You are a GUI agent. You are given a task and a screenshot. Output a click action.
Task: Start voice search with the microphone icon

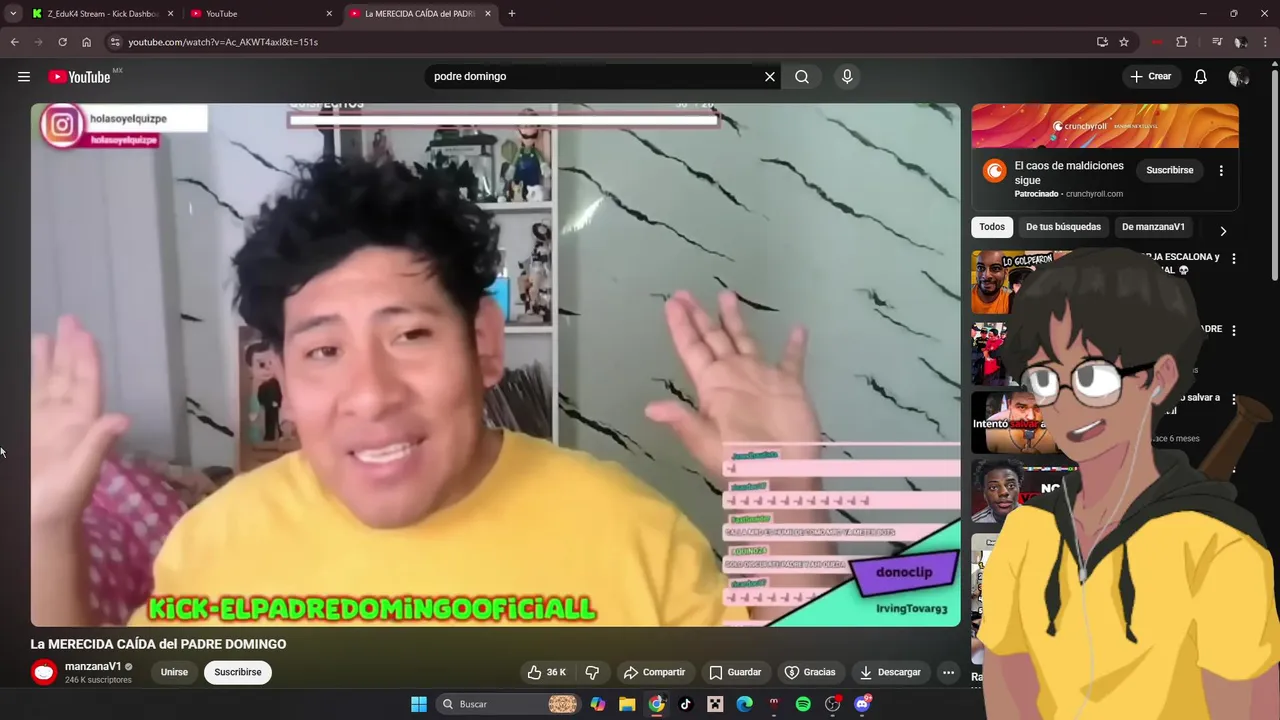[x=847, y=76]
